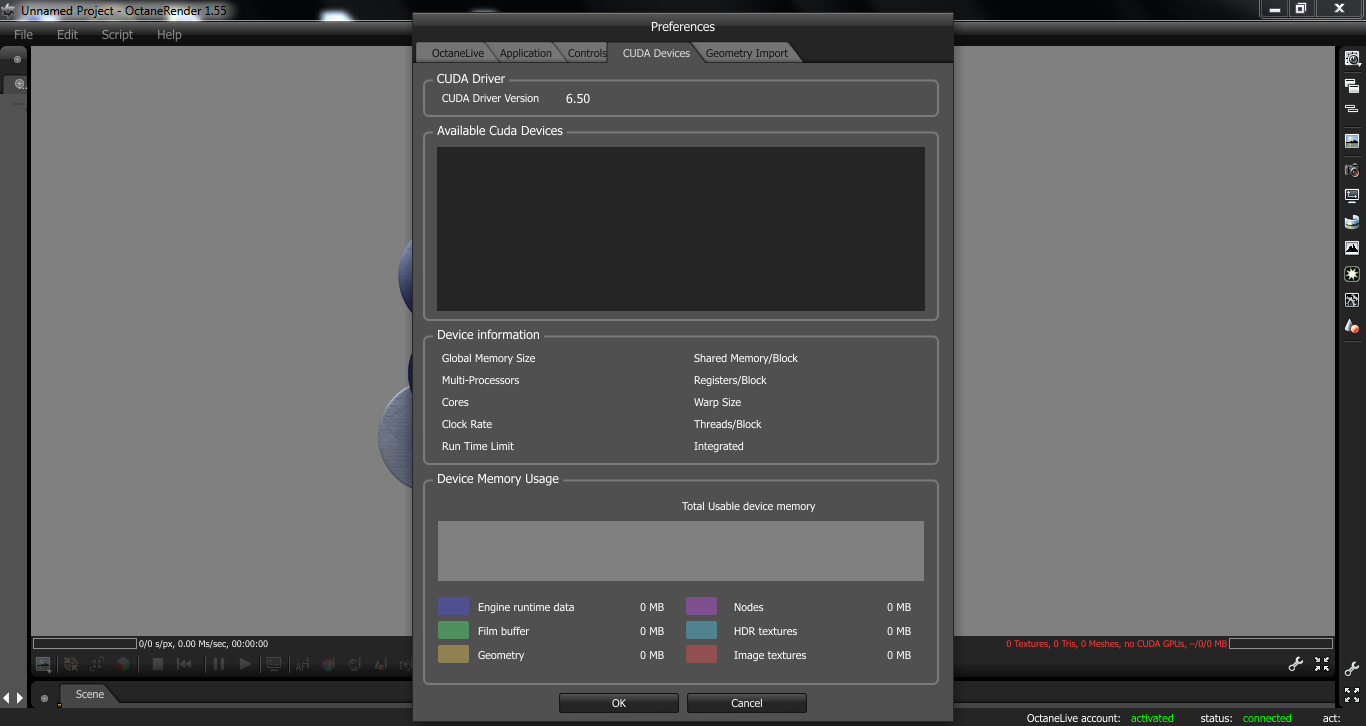Click the recenter view lifebuoy icon

71,664
